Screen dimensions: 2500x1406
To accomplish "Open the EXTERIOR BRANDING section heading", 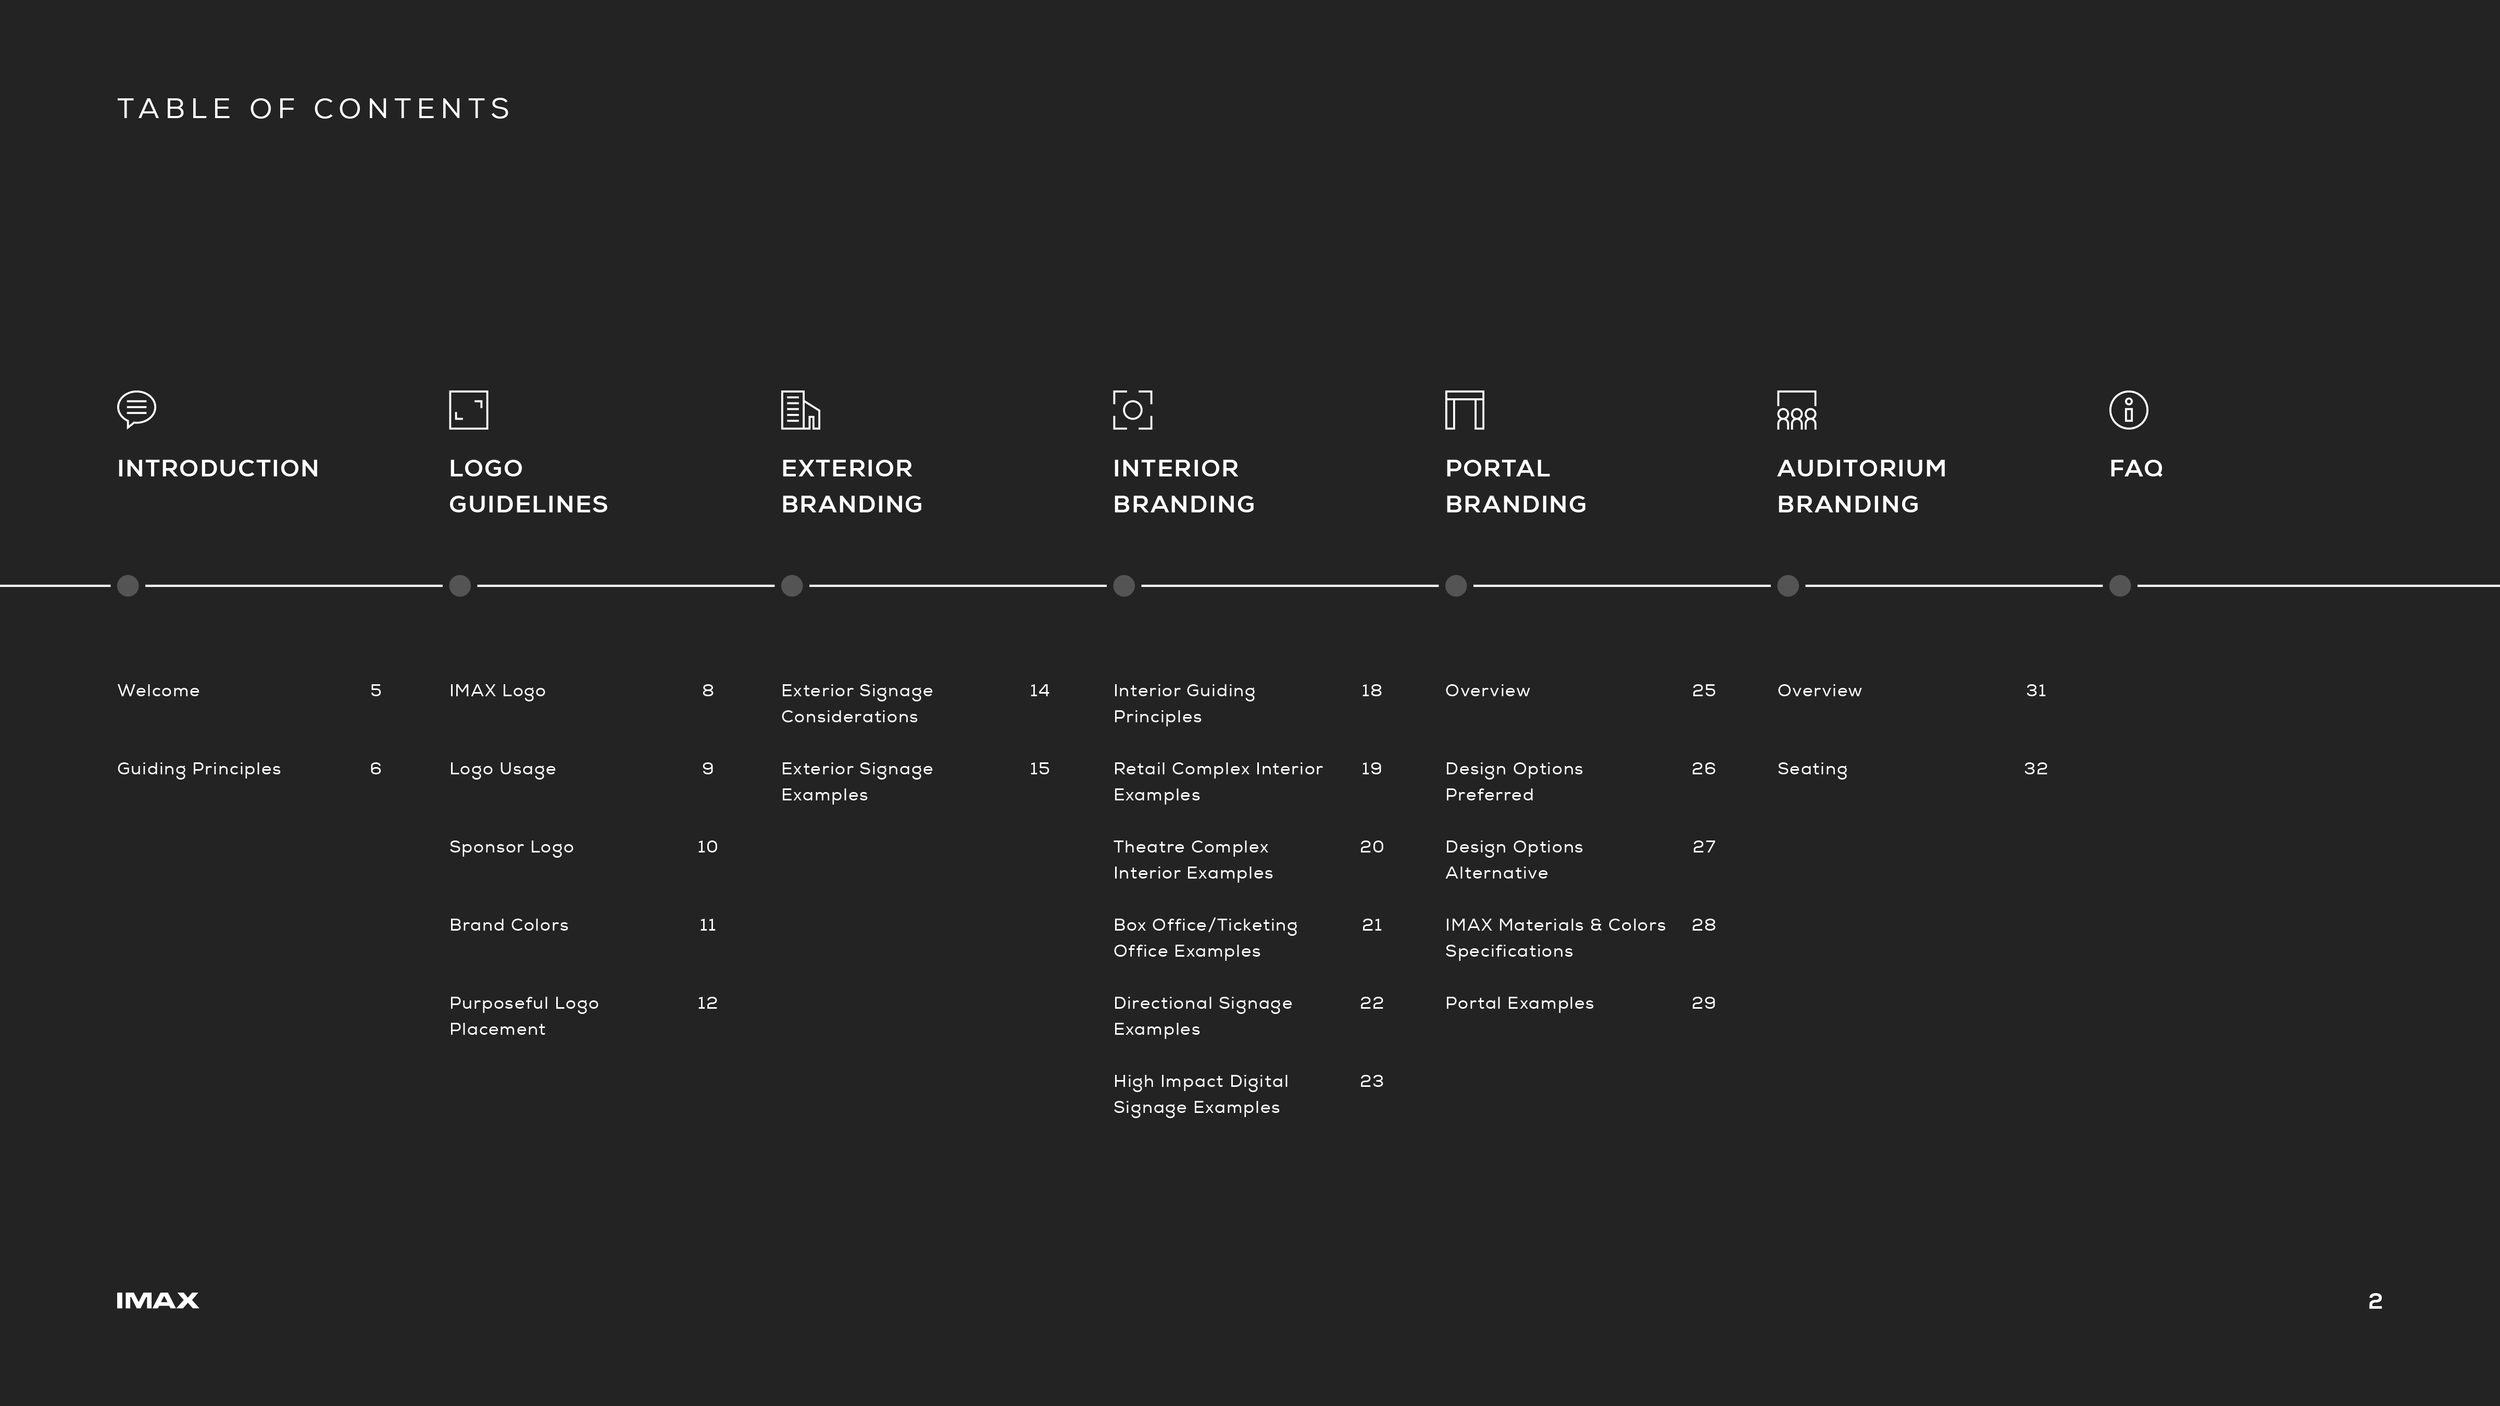I will pyautogui.click(x=852, y=486).
